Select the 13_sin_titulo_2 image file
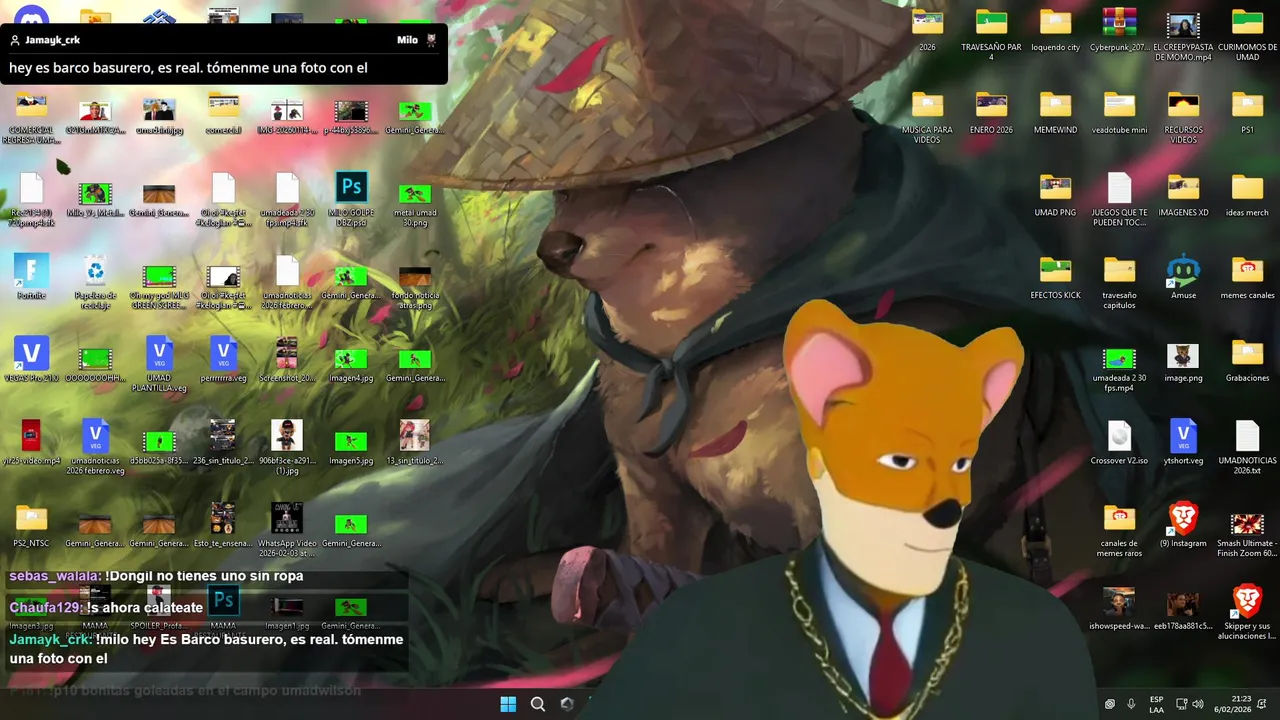The height and width of the screenshot is (720, 1280). point(415,443)
